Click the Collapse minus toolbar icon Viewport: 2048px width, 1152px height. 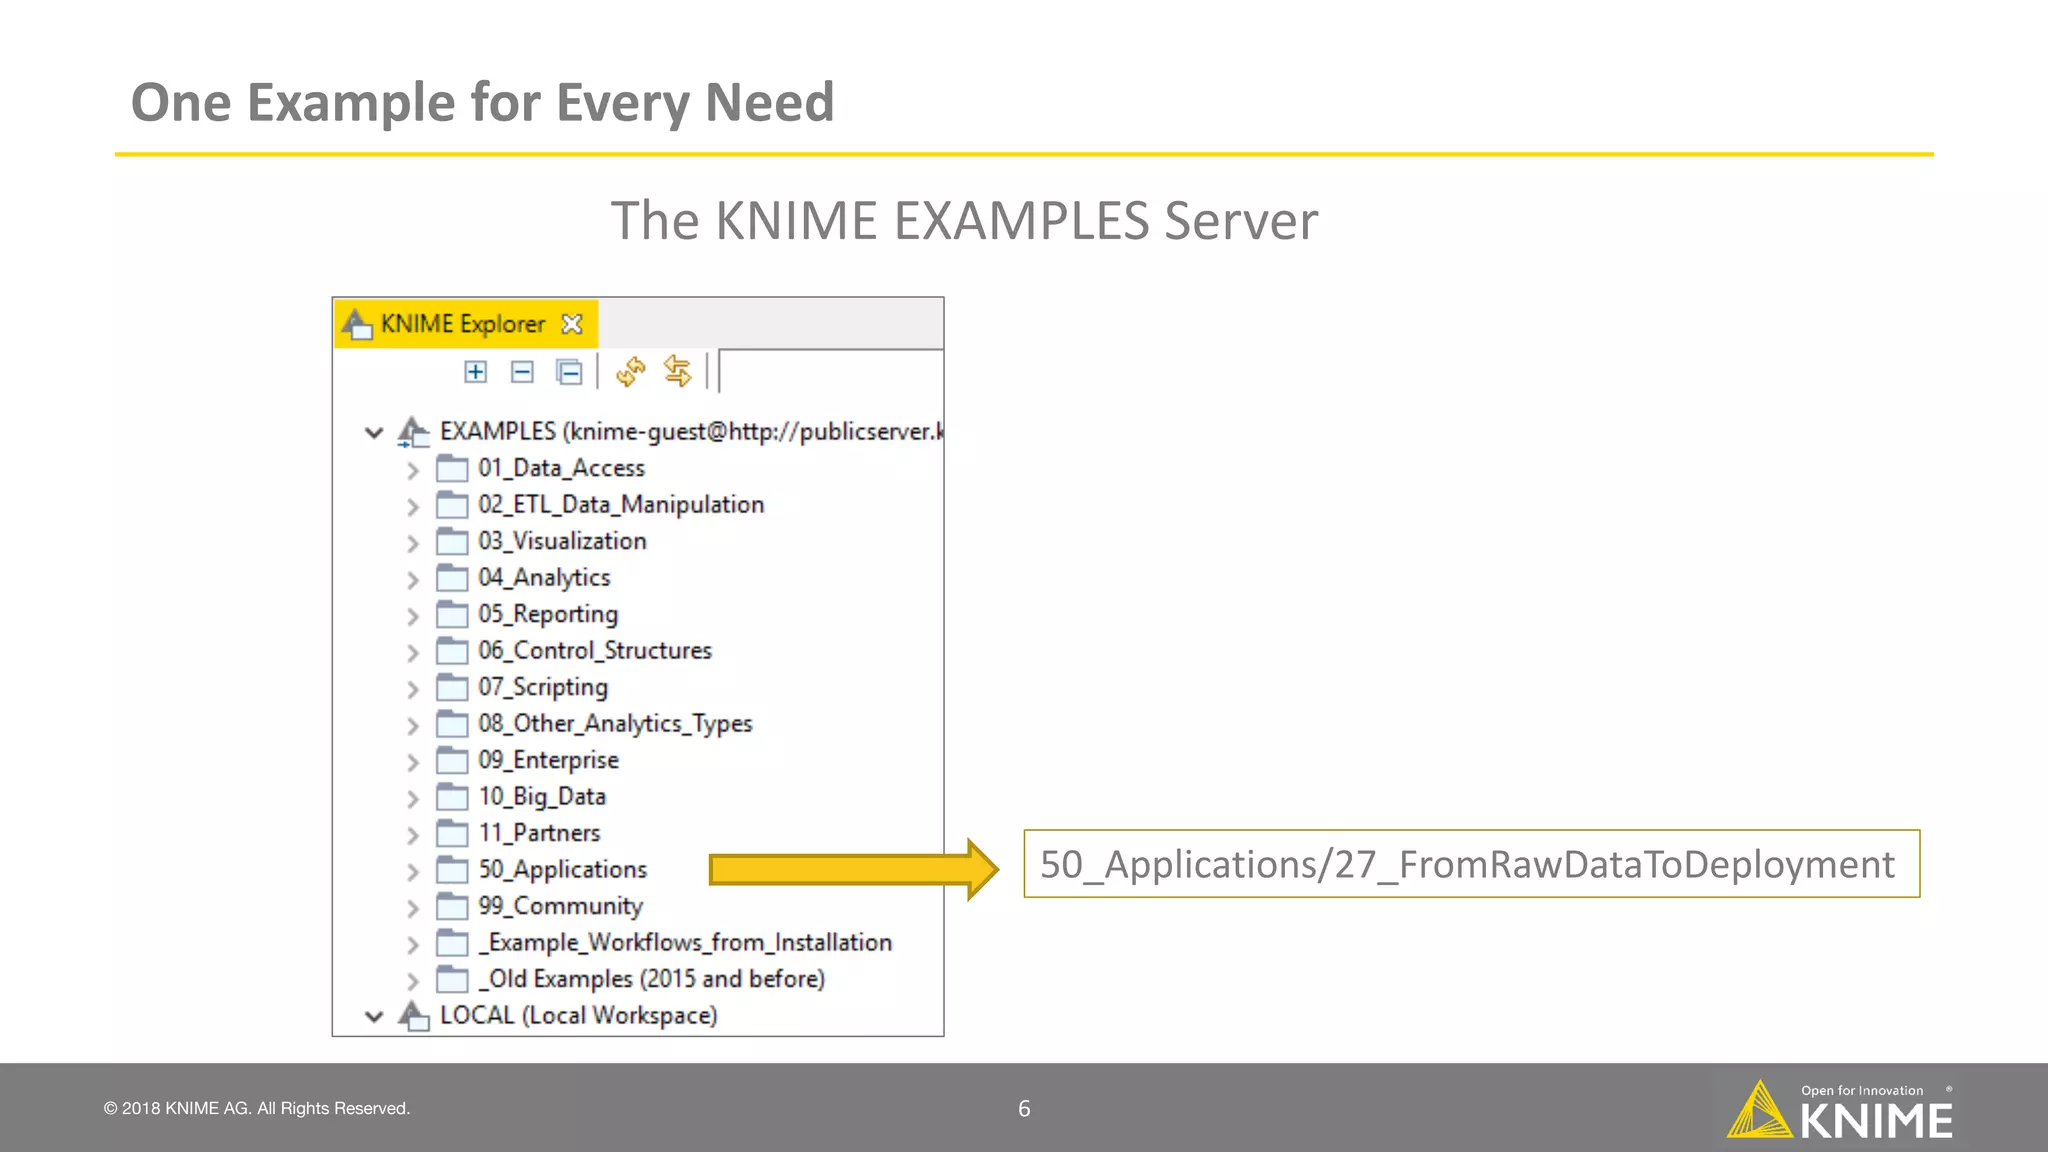pyautogui.click(x=522, y=372)
